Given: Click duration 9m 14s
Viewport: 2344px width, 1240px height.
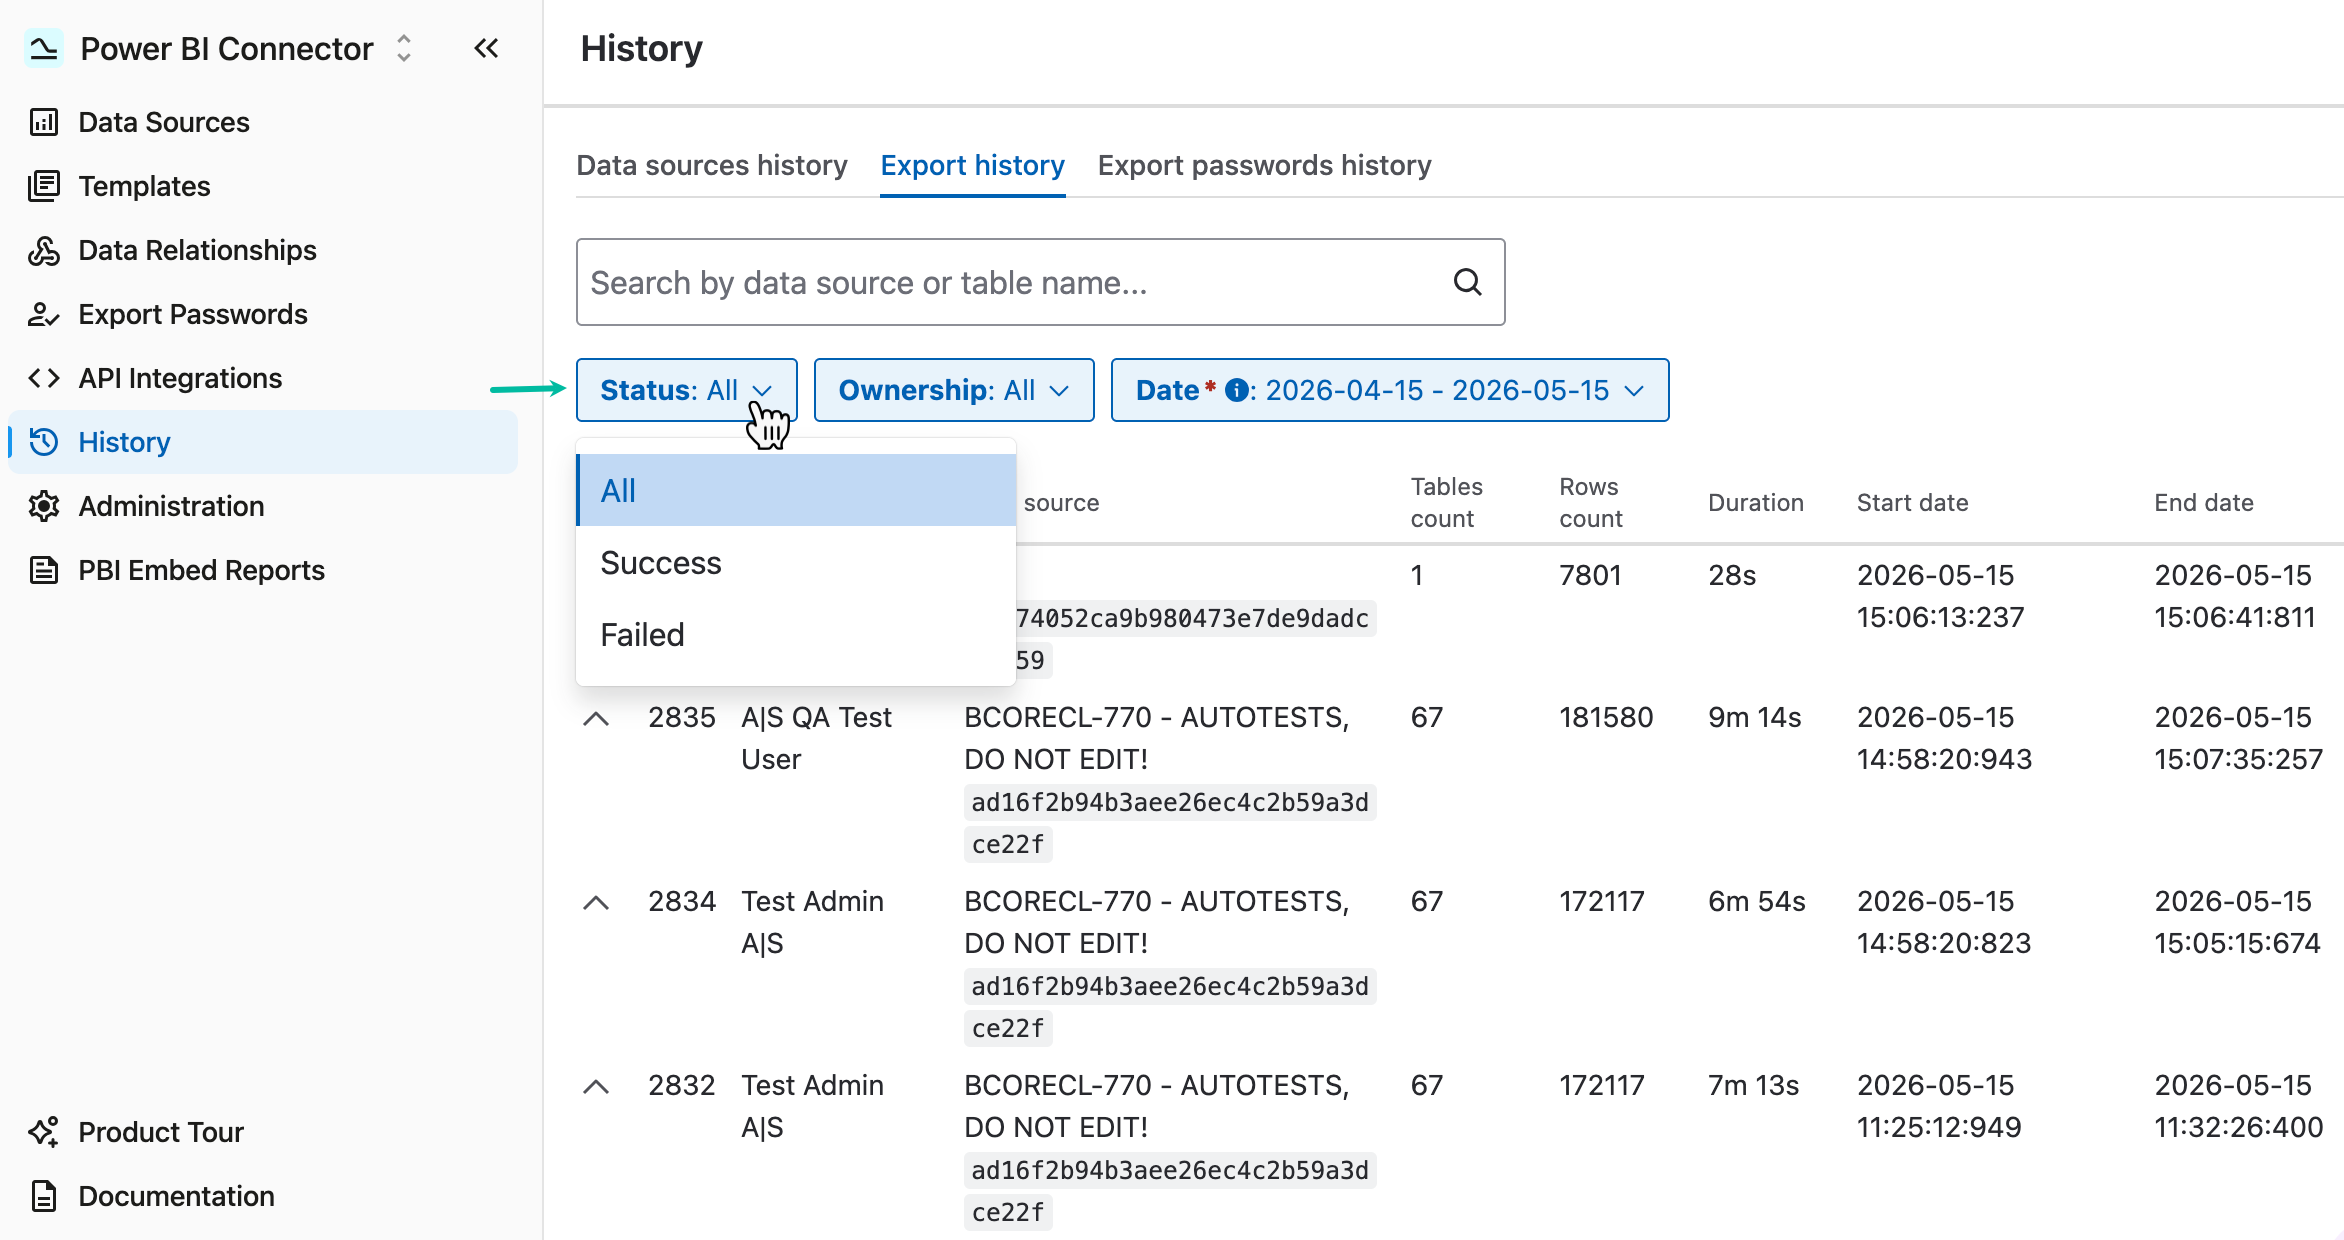Looking at the screenshot, I should click(1754, 717).
